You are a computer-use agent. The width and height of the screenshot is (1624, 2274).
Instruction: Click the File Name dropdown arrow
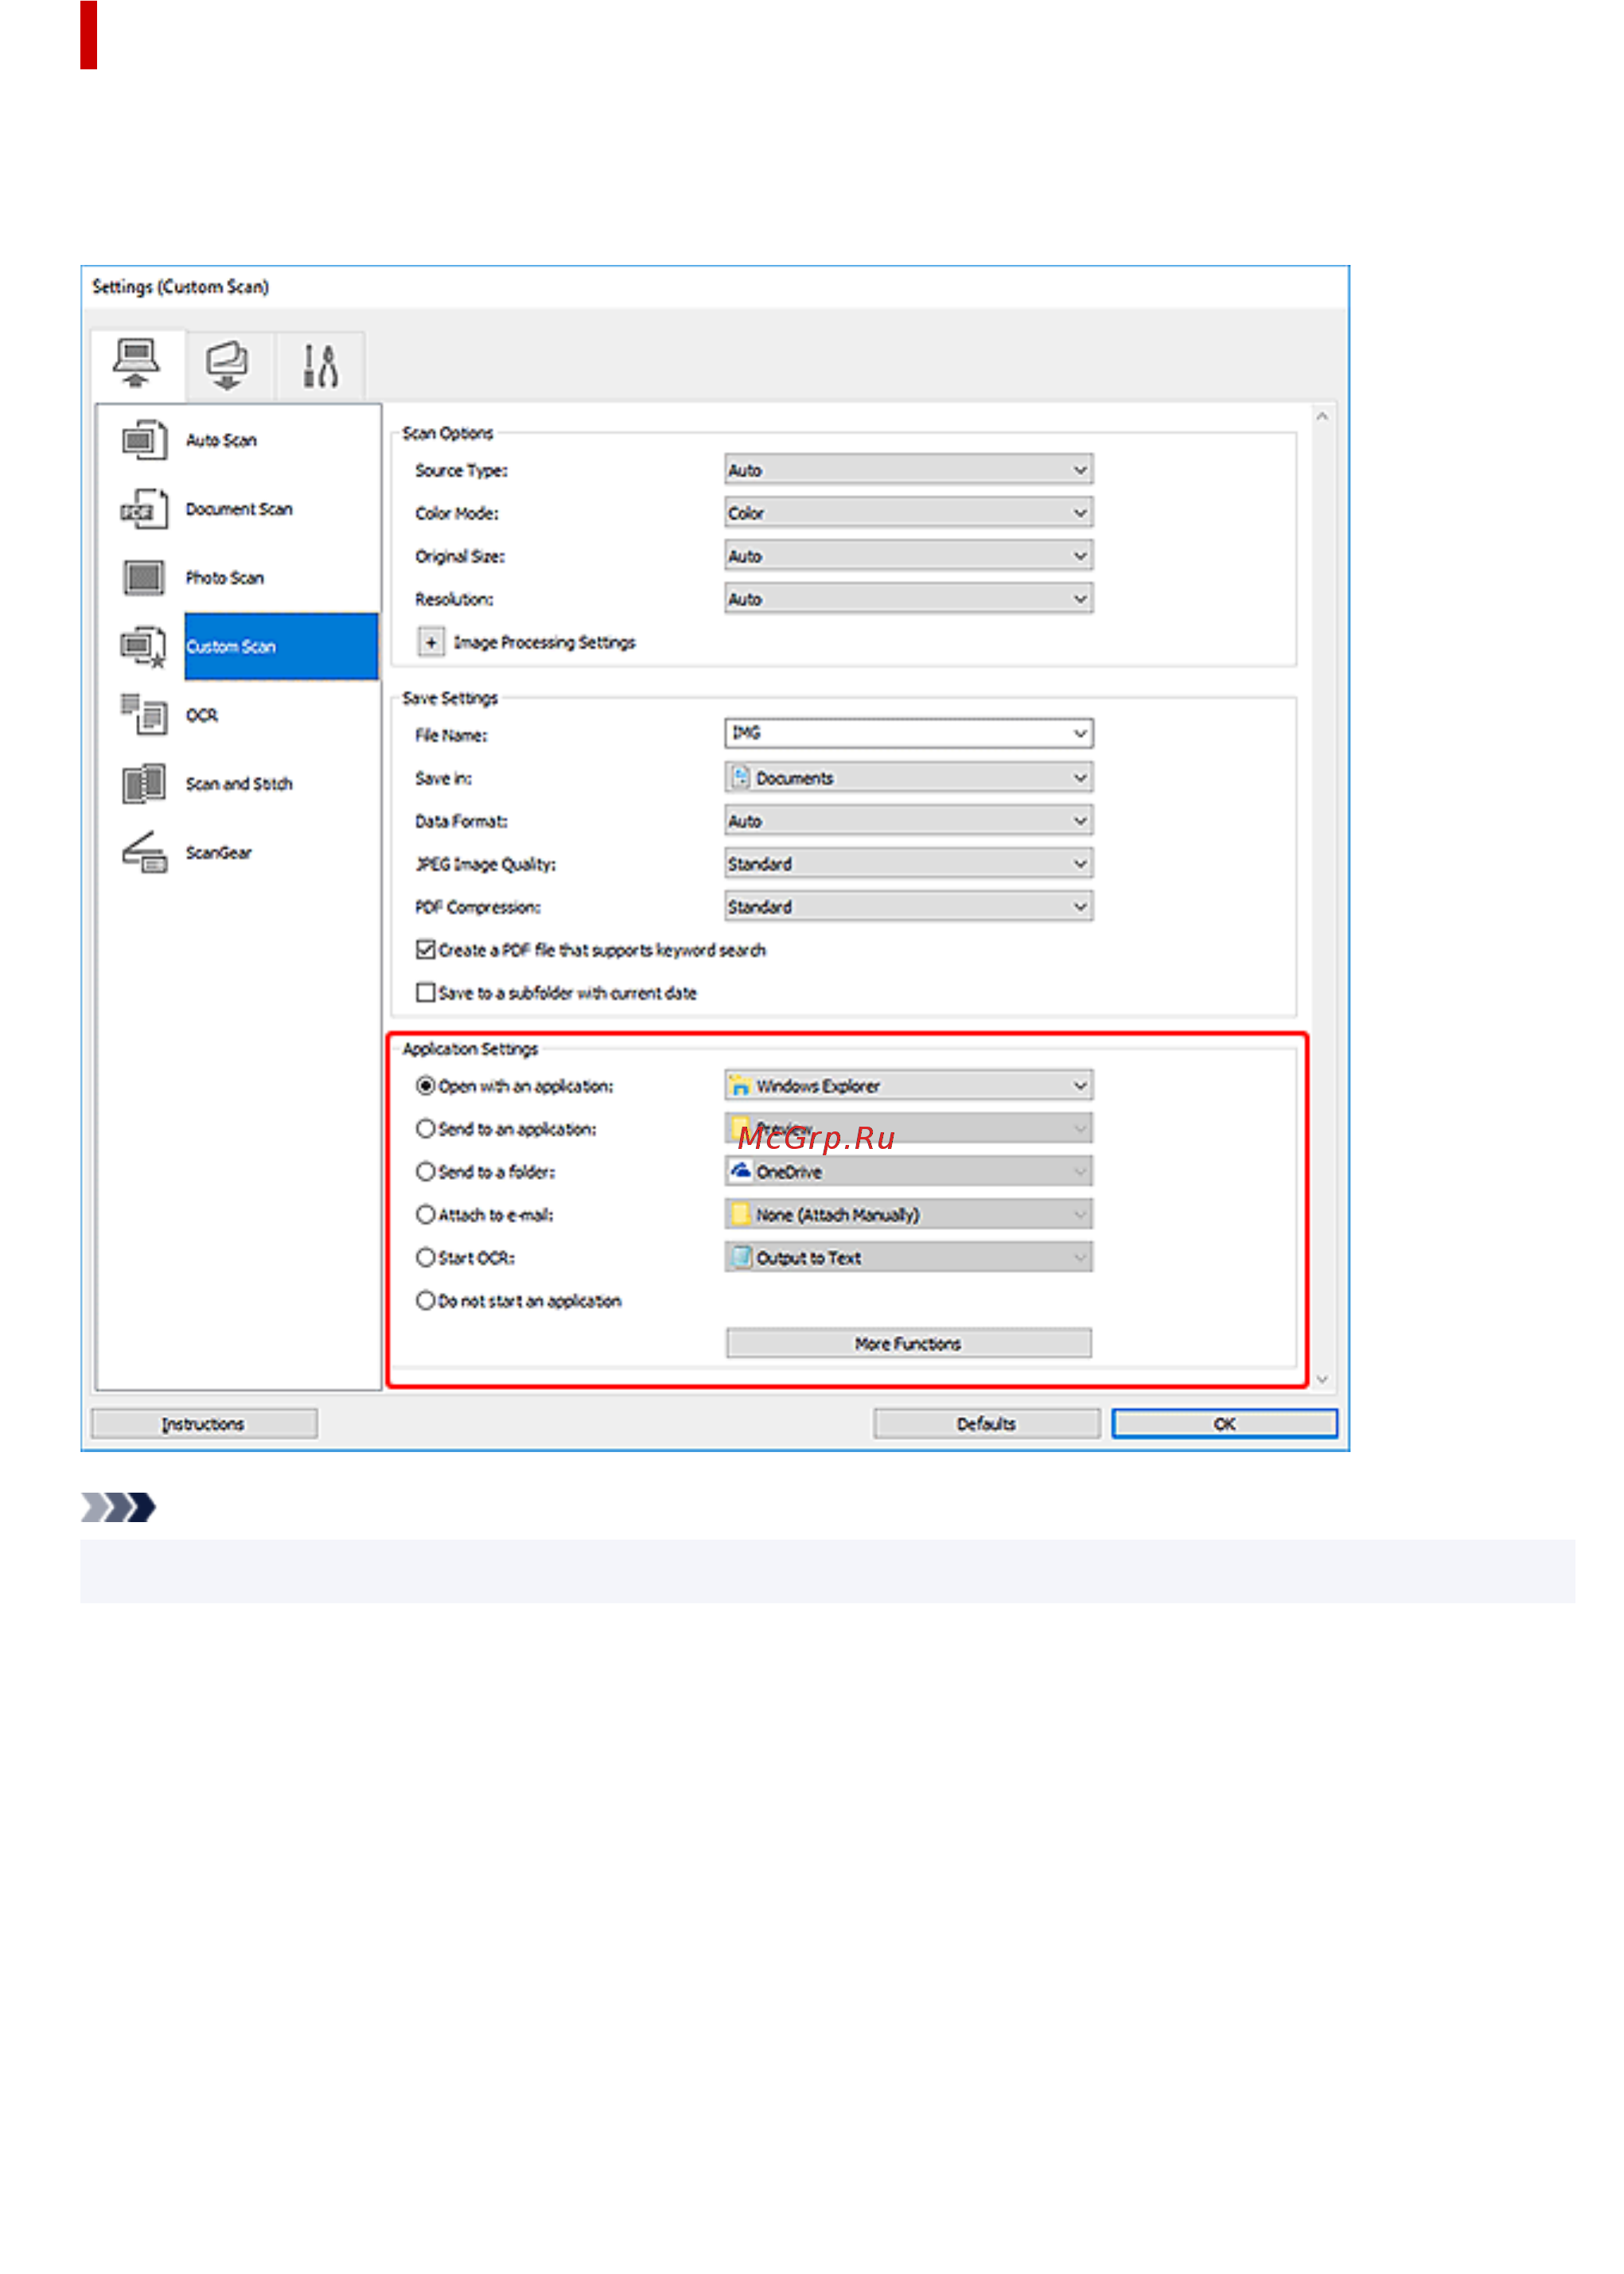click(x=1080, y=734)
